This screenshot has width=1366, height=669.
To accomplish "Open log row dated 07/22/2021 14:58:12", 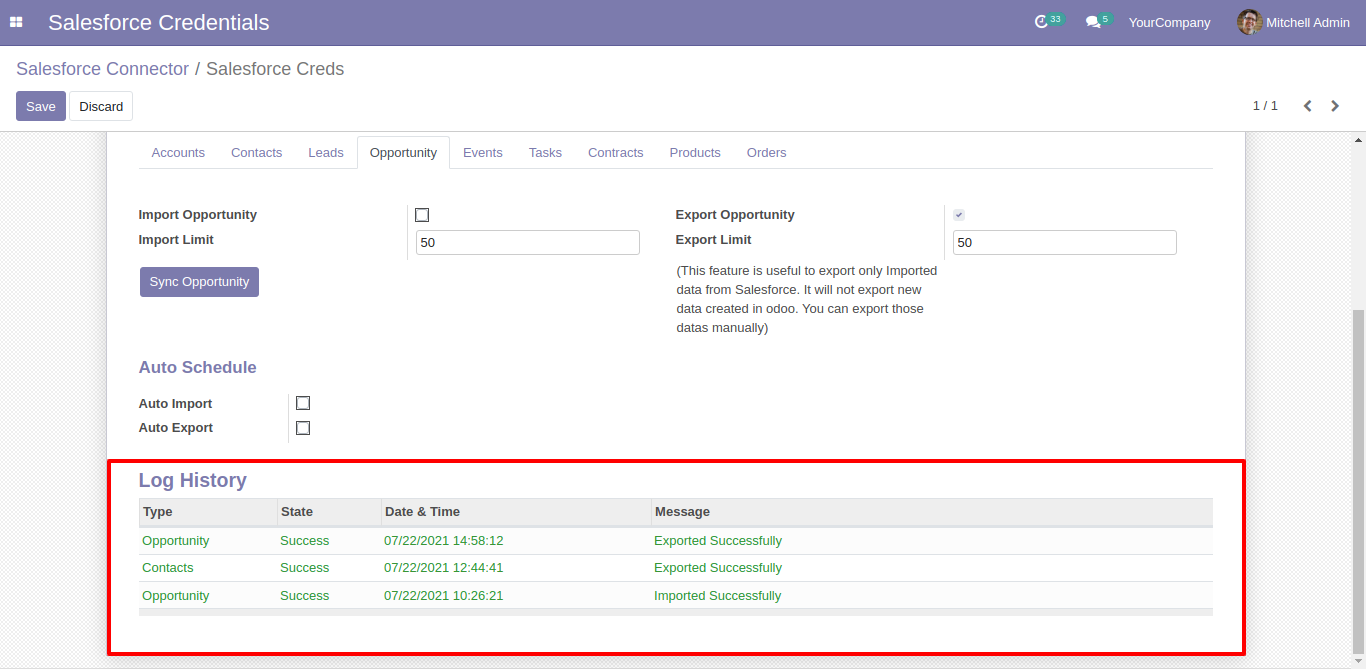I will [x=676, y=541].
